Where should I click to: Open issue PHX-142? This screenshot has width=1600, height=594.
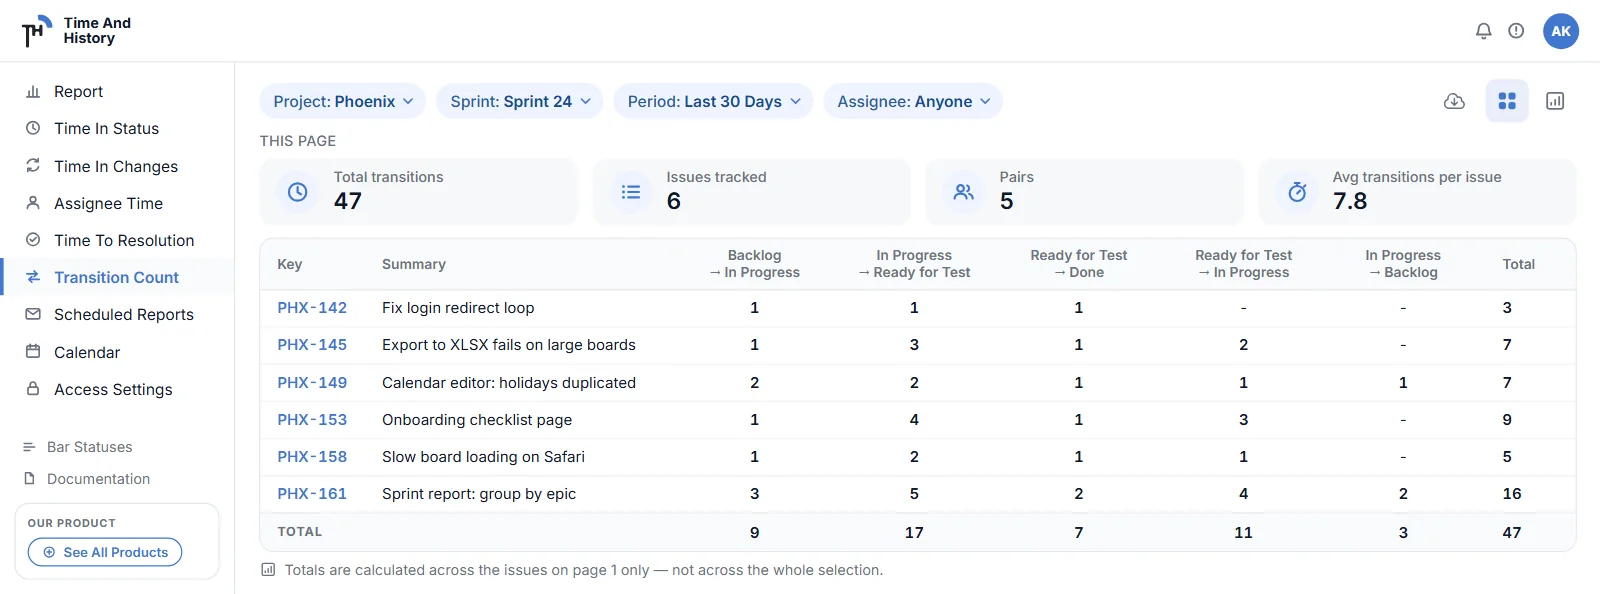312,308
